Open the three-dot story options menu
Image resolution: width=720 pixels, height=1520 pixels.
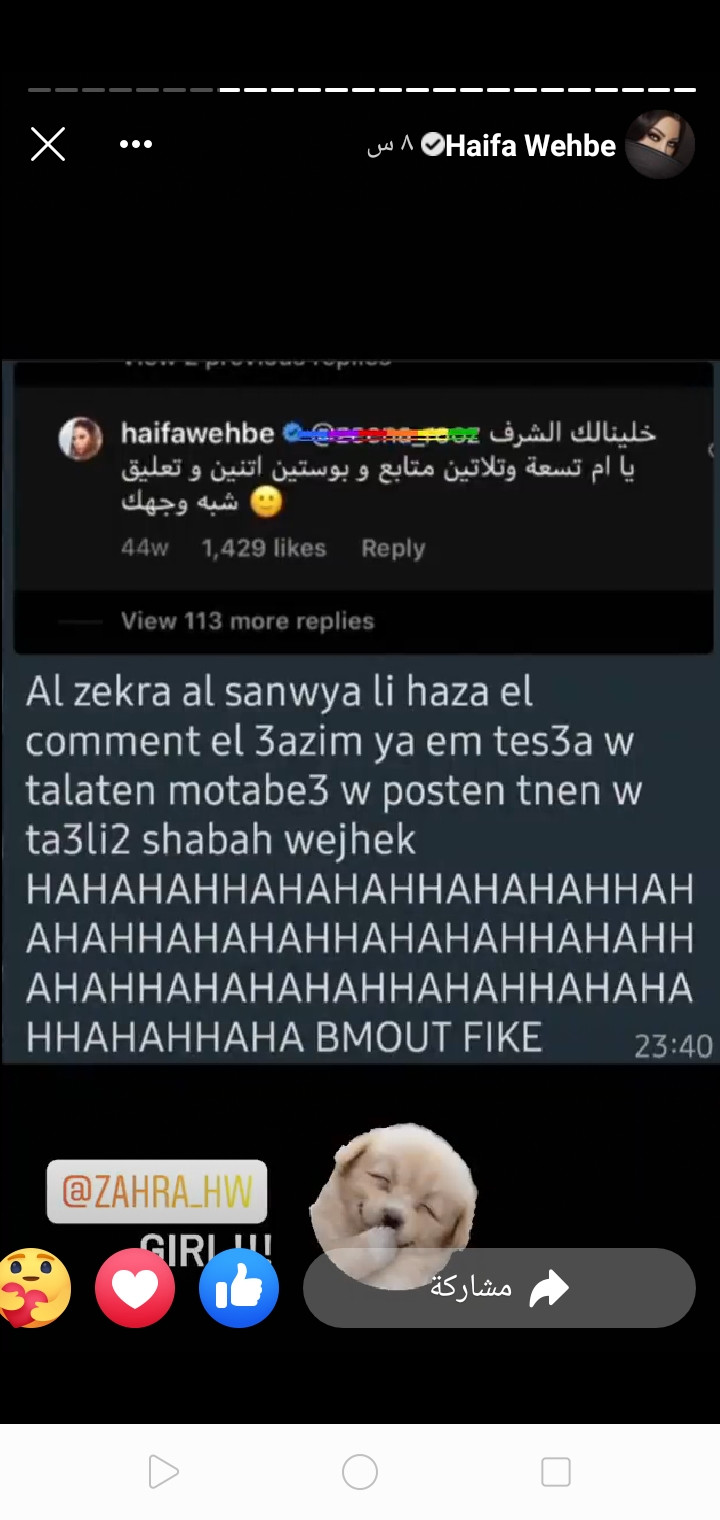pyautogui.click(x=136, y=145)
